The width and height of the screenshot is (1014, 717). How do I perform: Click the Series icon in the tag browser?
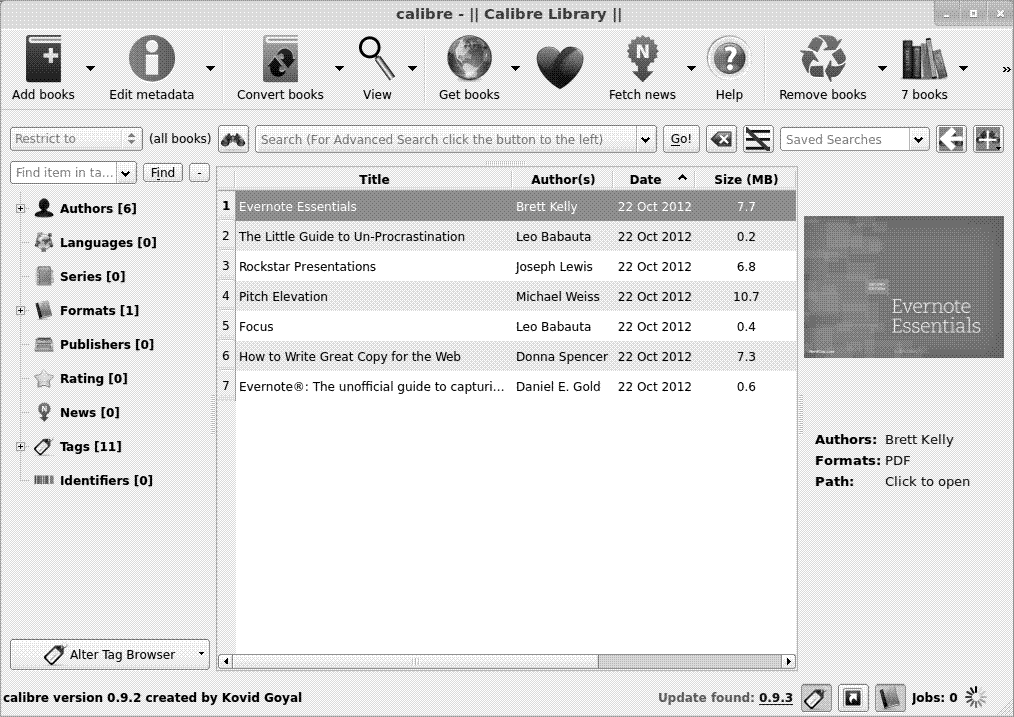(44, 276)
